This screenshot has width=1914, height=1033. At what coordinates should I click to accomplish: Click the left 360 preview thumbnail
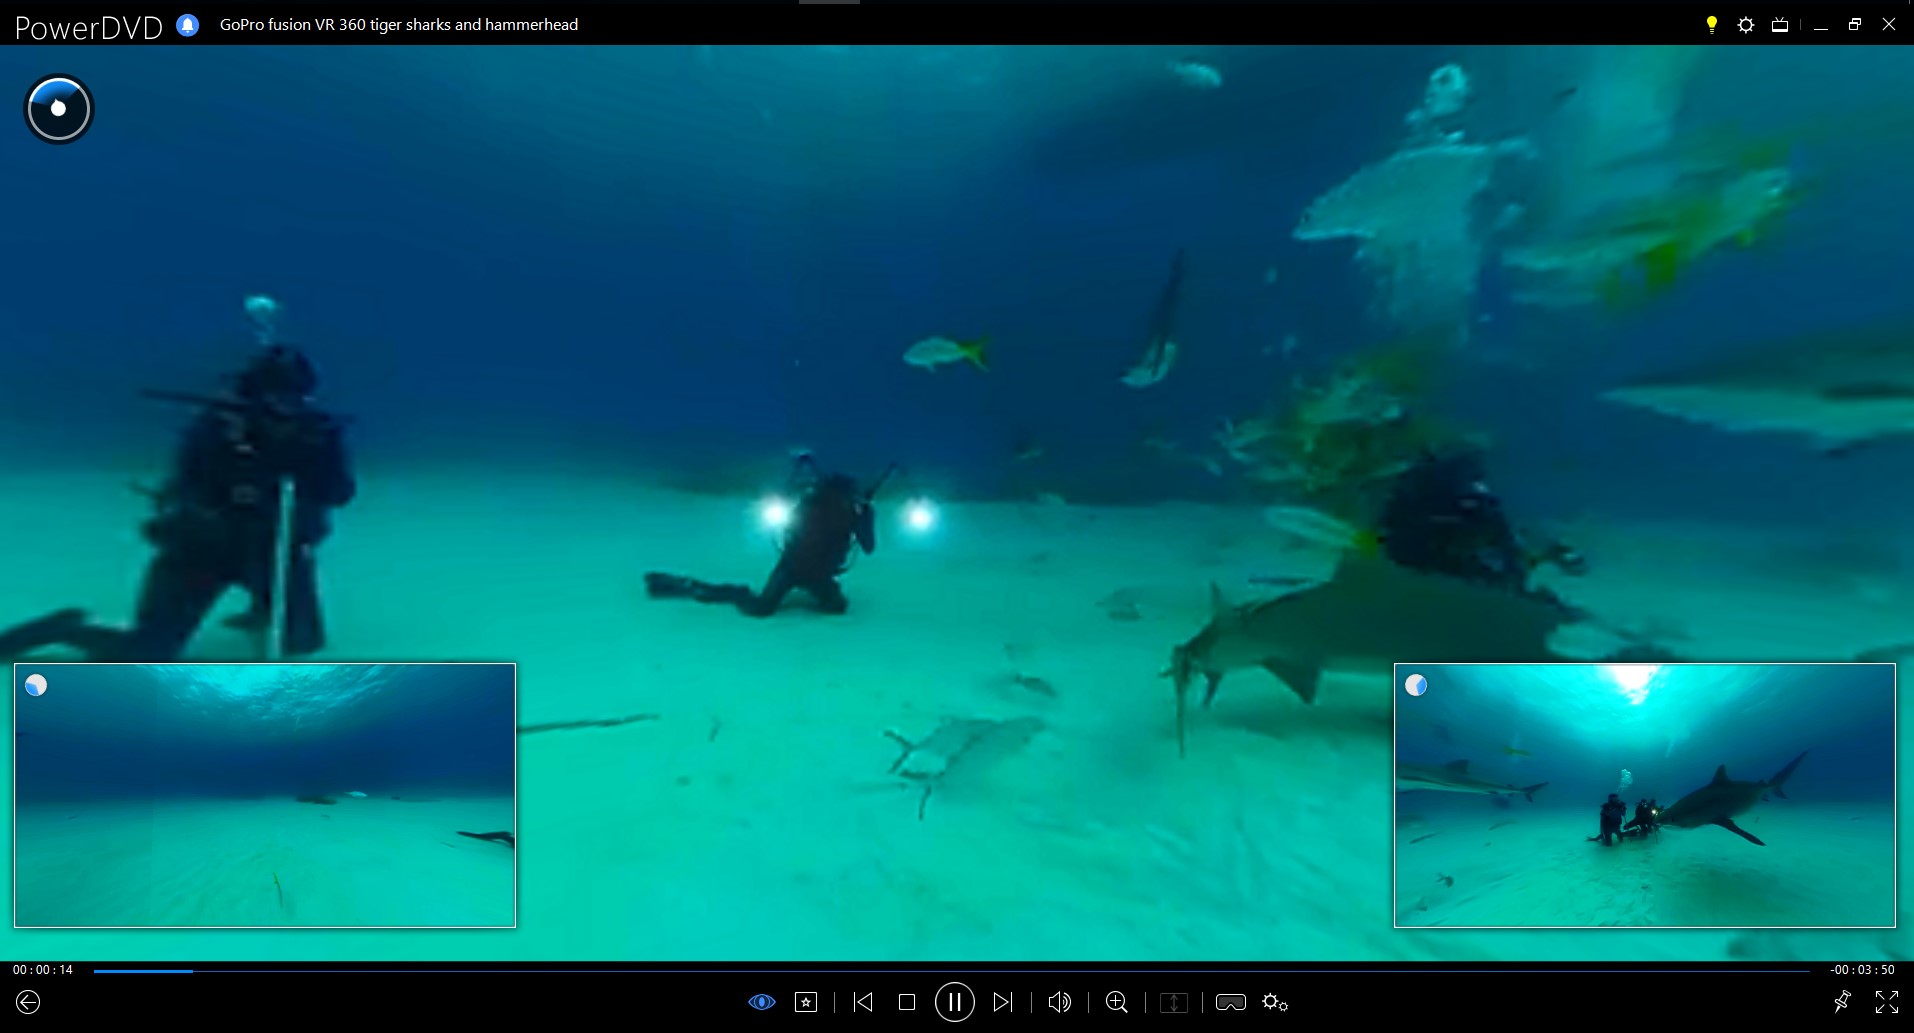(264, 795)
